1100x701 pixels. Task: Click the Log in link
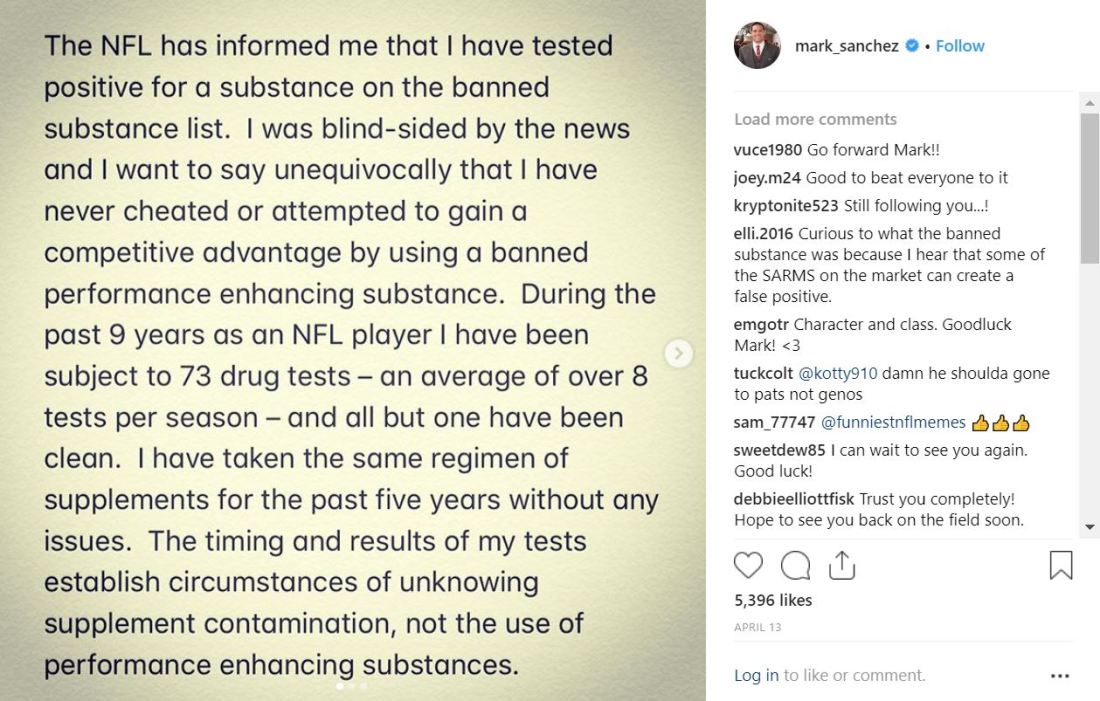(756, 676)
